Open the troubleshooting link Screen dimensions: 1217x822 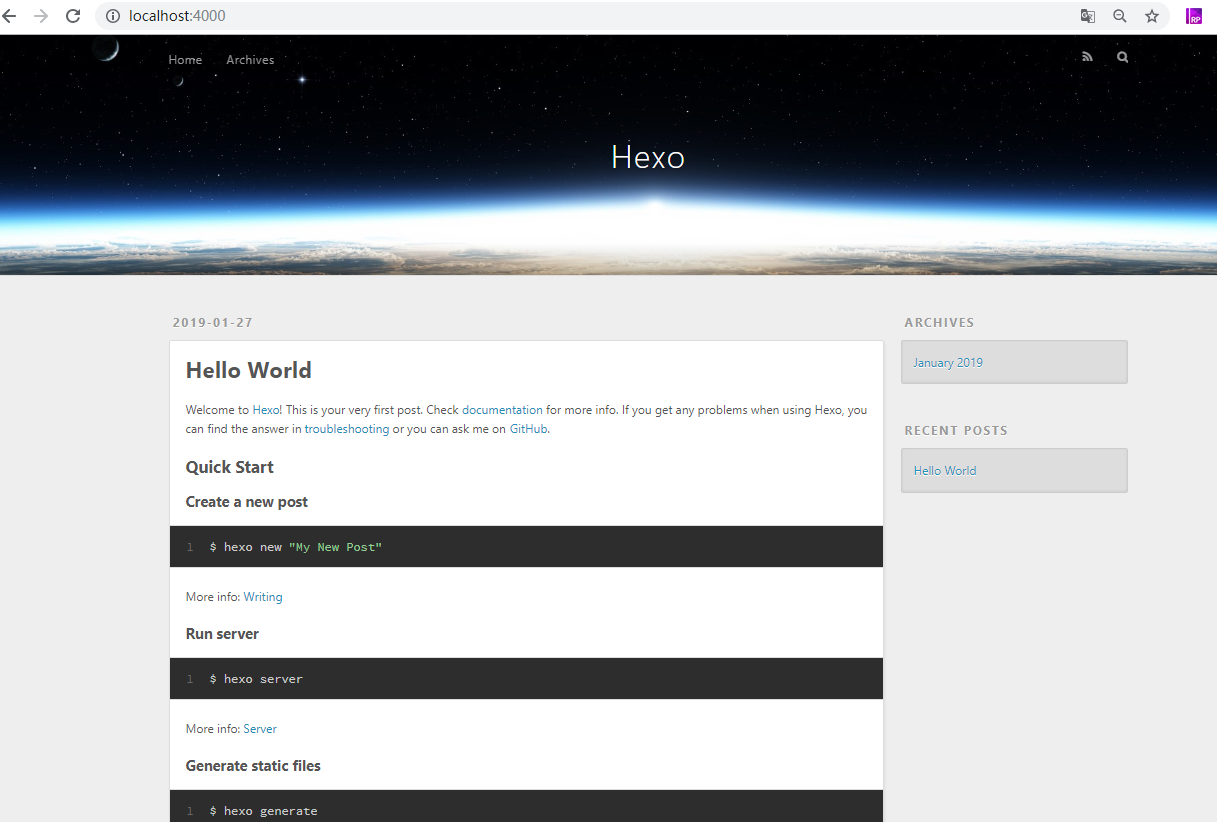[347, 429]
